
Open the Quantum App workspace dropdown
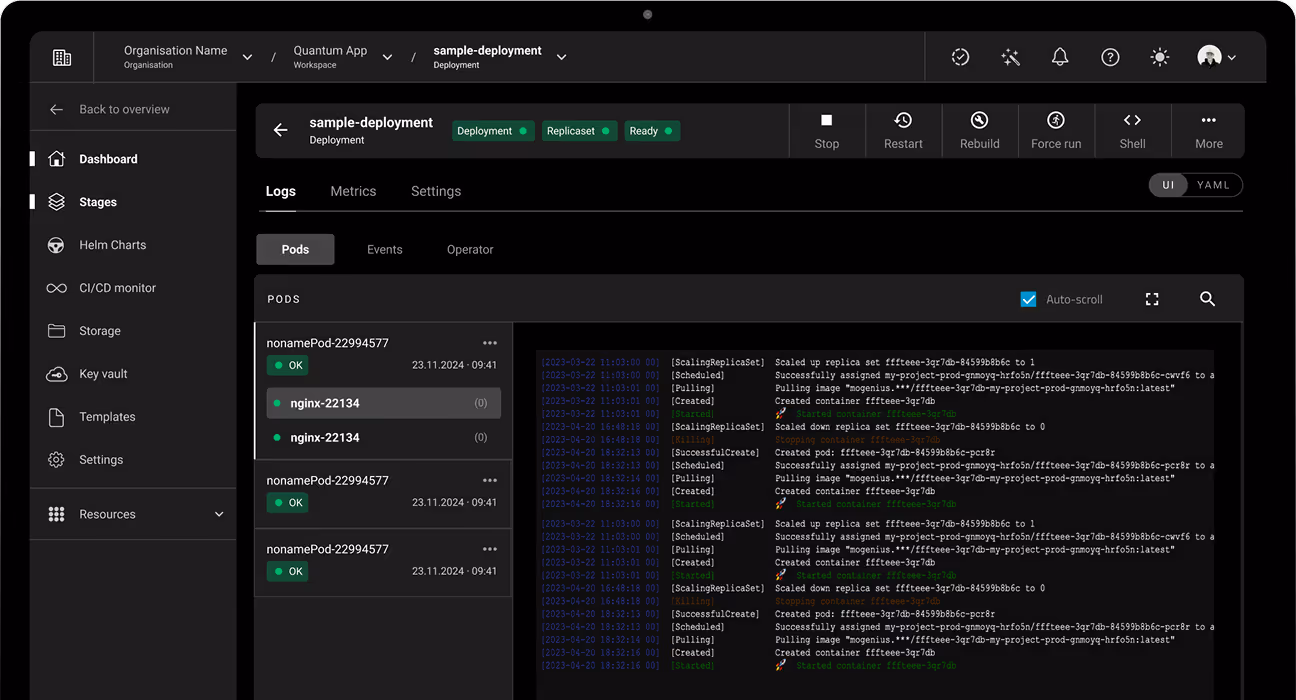(387, 58)
